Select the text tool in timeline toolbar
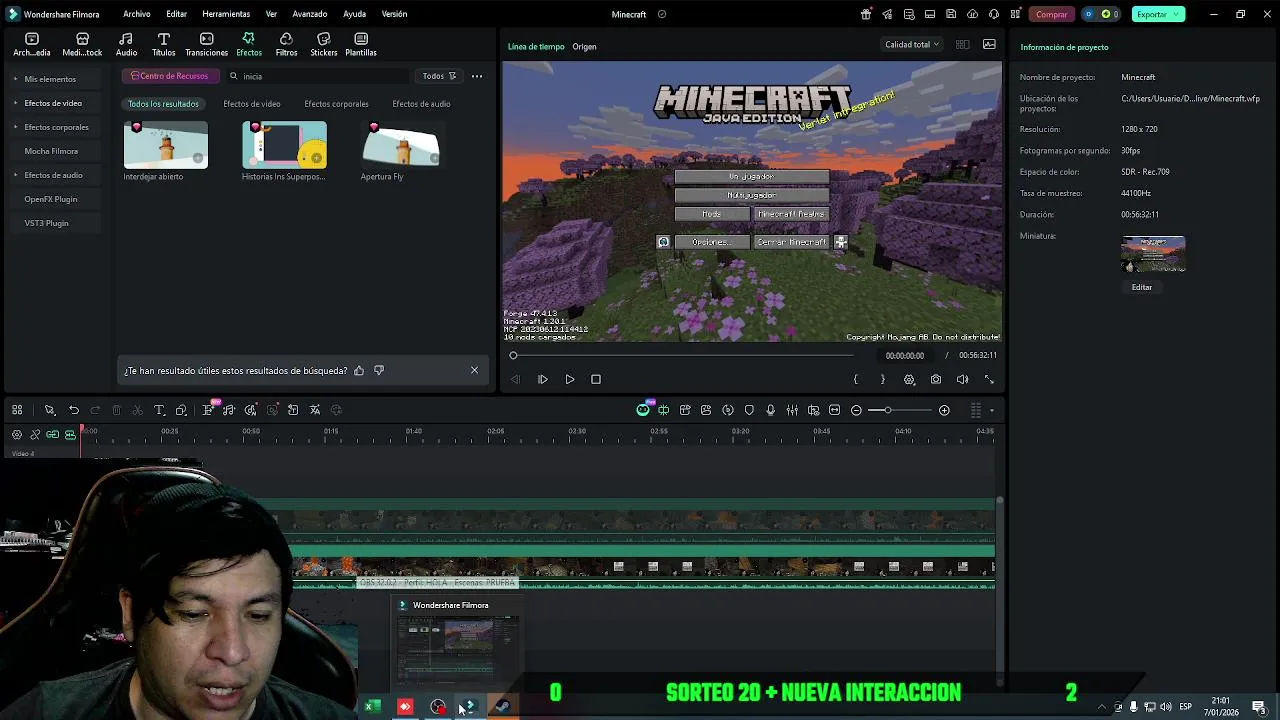The image size is (1280, 720). tap(159, 410)
